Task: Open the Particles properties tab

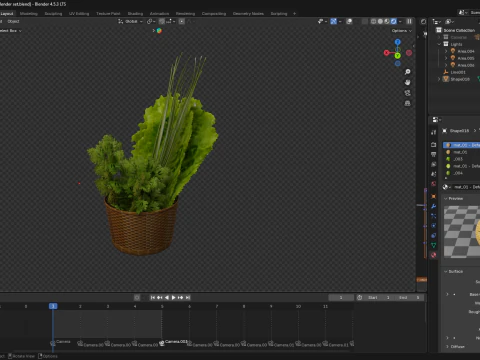Action: click(433, 216)
